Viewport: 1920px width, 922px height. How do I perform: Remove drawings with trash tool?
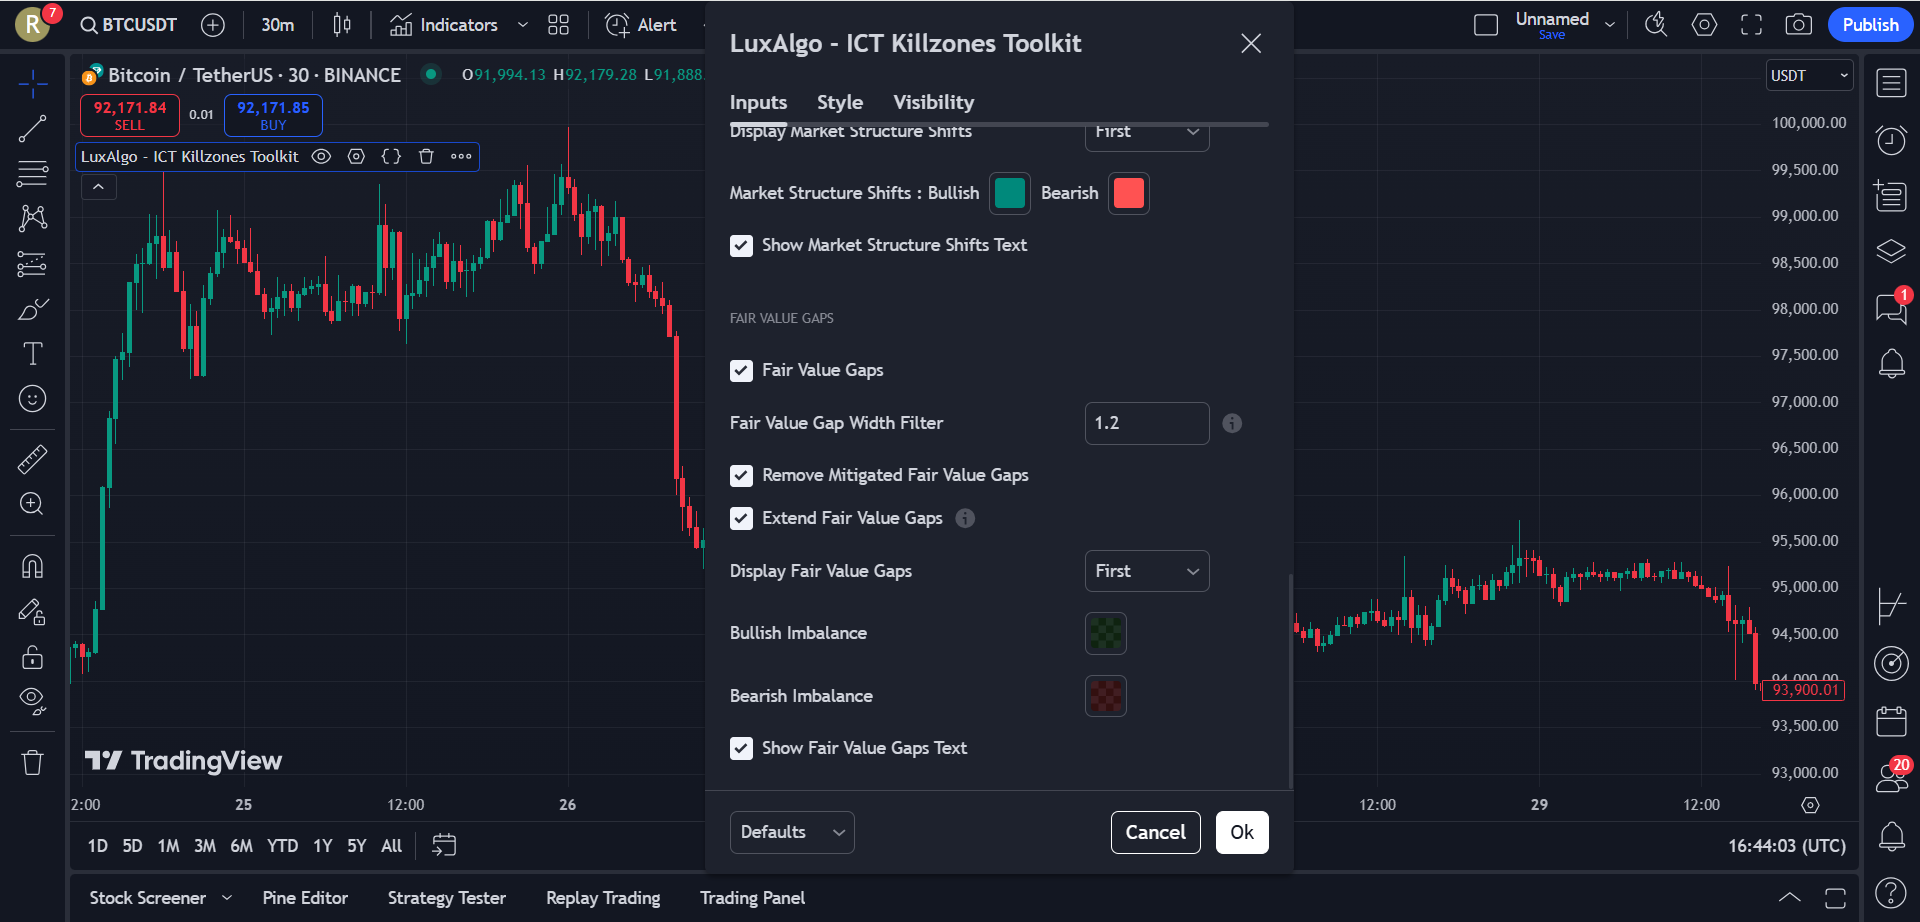pyautogui.click(x=32, y=763)
